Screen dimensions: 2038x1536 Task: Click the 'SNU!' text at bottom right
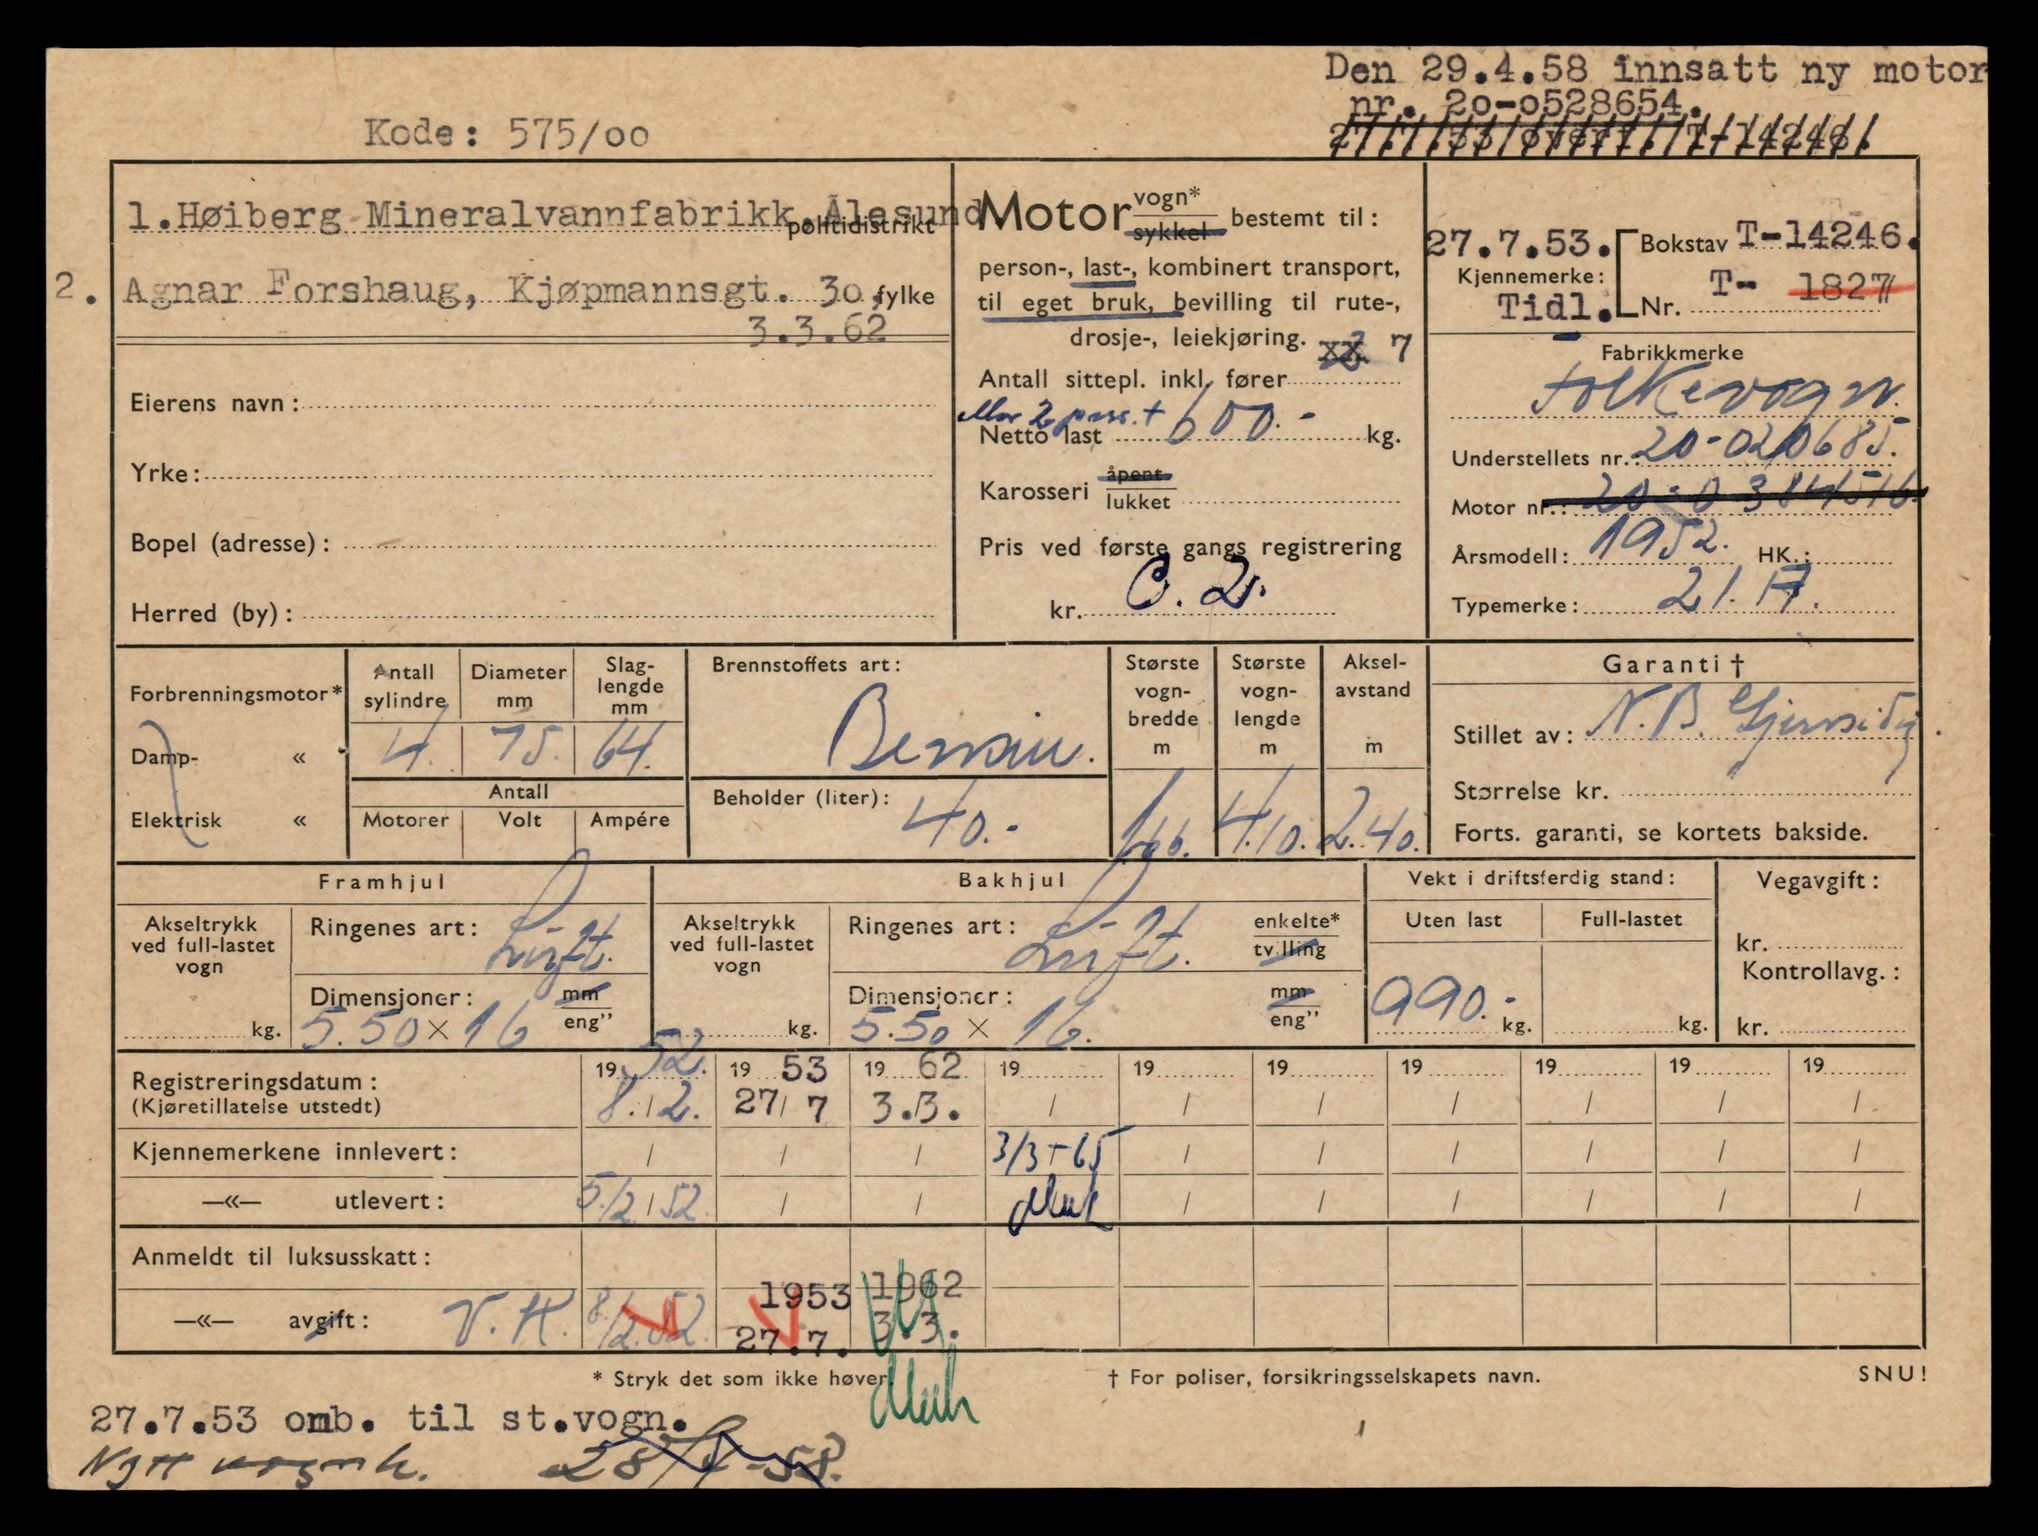(1891, 1375)
